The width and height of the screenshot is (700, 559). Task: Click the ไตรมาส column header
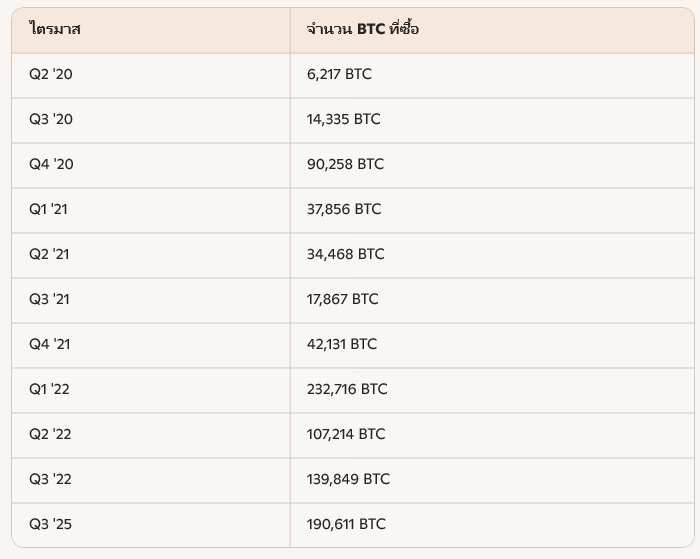click(x=55, y=29)
